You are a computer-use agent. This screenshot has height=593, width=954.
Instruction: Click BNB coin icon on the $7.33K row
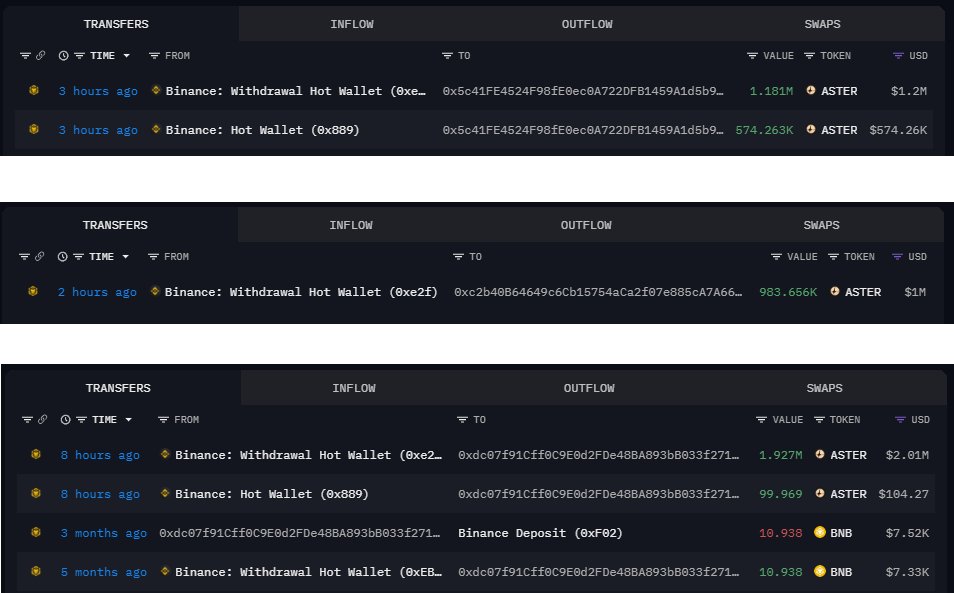pos(820,571)
